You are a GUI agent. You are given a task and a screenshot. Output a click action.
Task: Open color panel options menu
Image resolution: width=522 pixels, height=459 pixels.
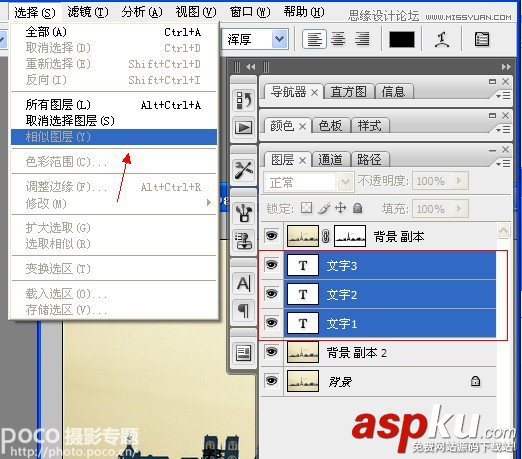coord(503,129)
